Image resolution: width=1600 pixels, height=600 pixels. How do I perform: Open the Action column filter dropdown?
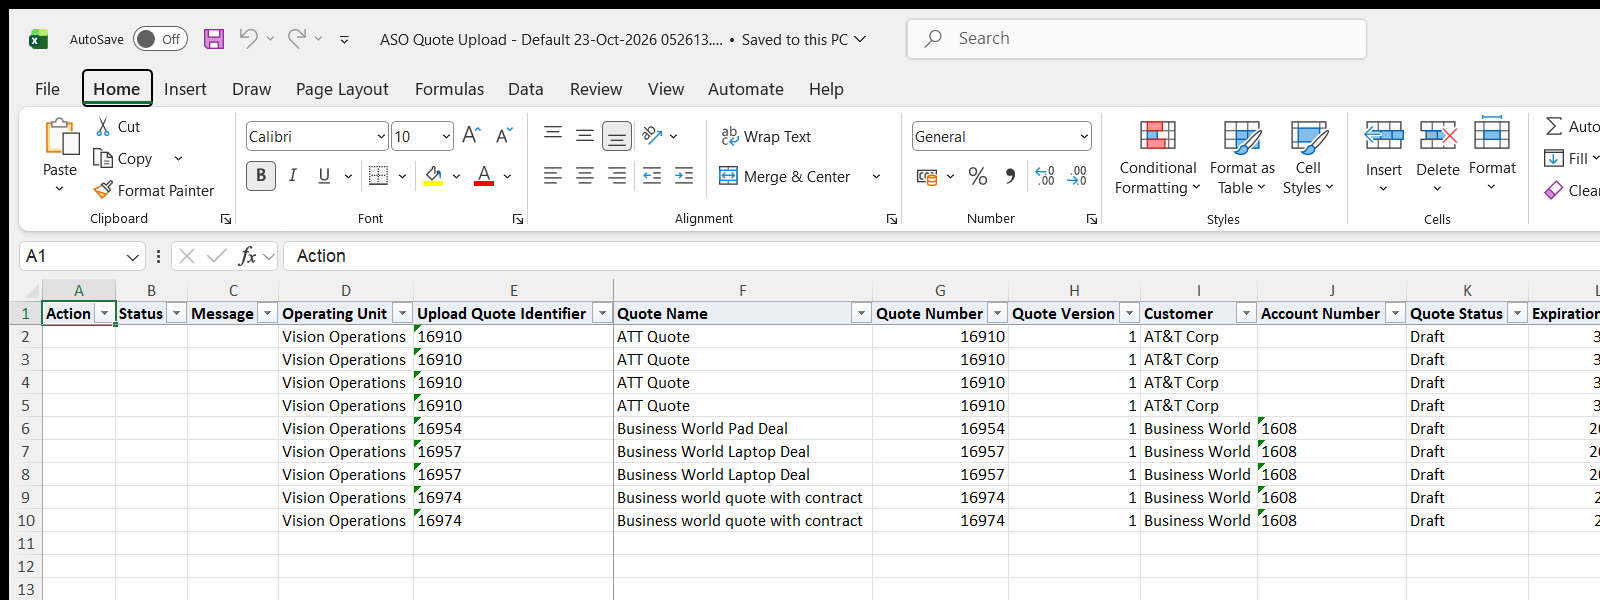(104, 314)
